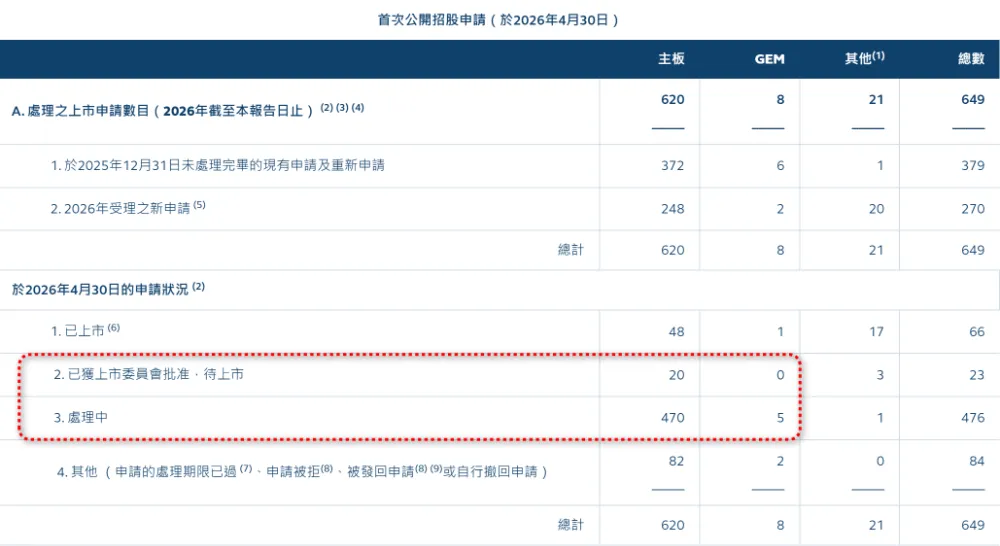Click GEM value 2 in row 4. 其他

780,461
